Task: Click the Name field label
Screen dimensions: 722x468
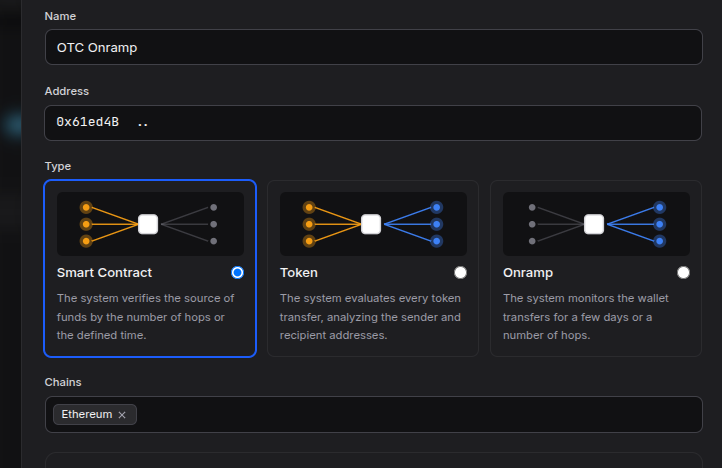Action: click(x=60, y=16)
